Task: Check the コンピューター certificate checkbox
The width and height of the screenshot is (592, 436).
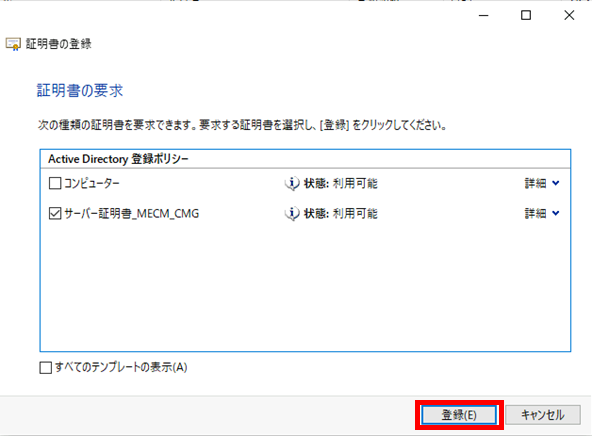Action: pos(55,183)
